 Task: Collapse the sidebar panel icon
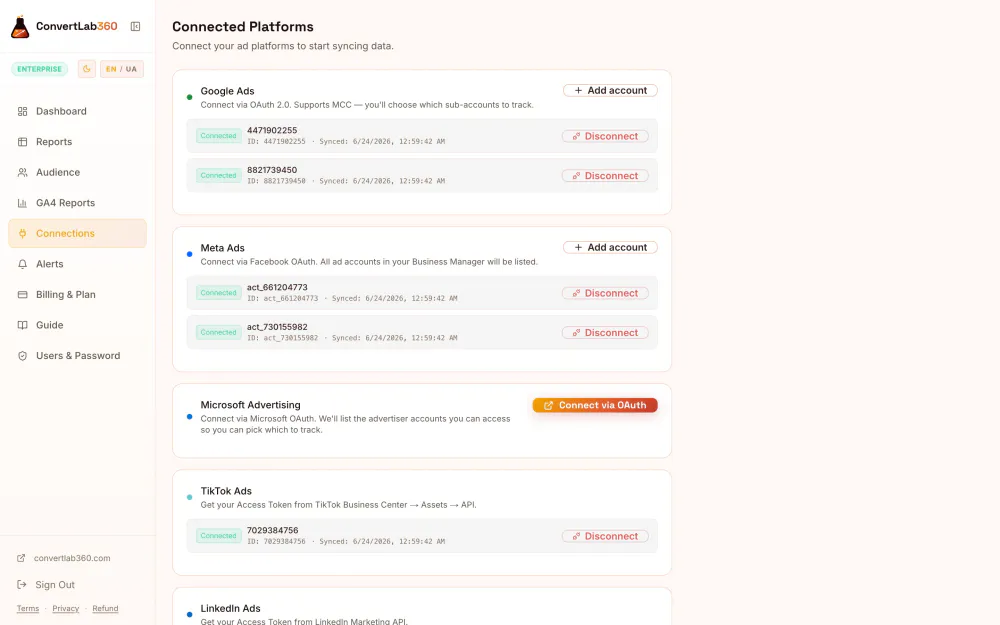135,26
